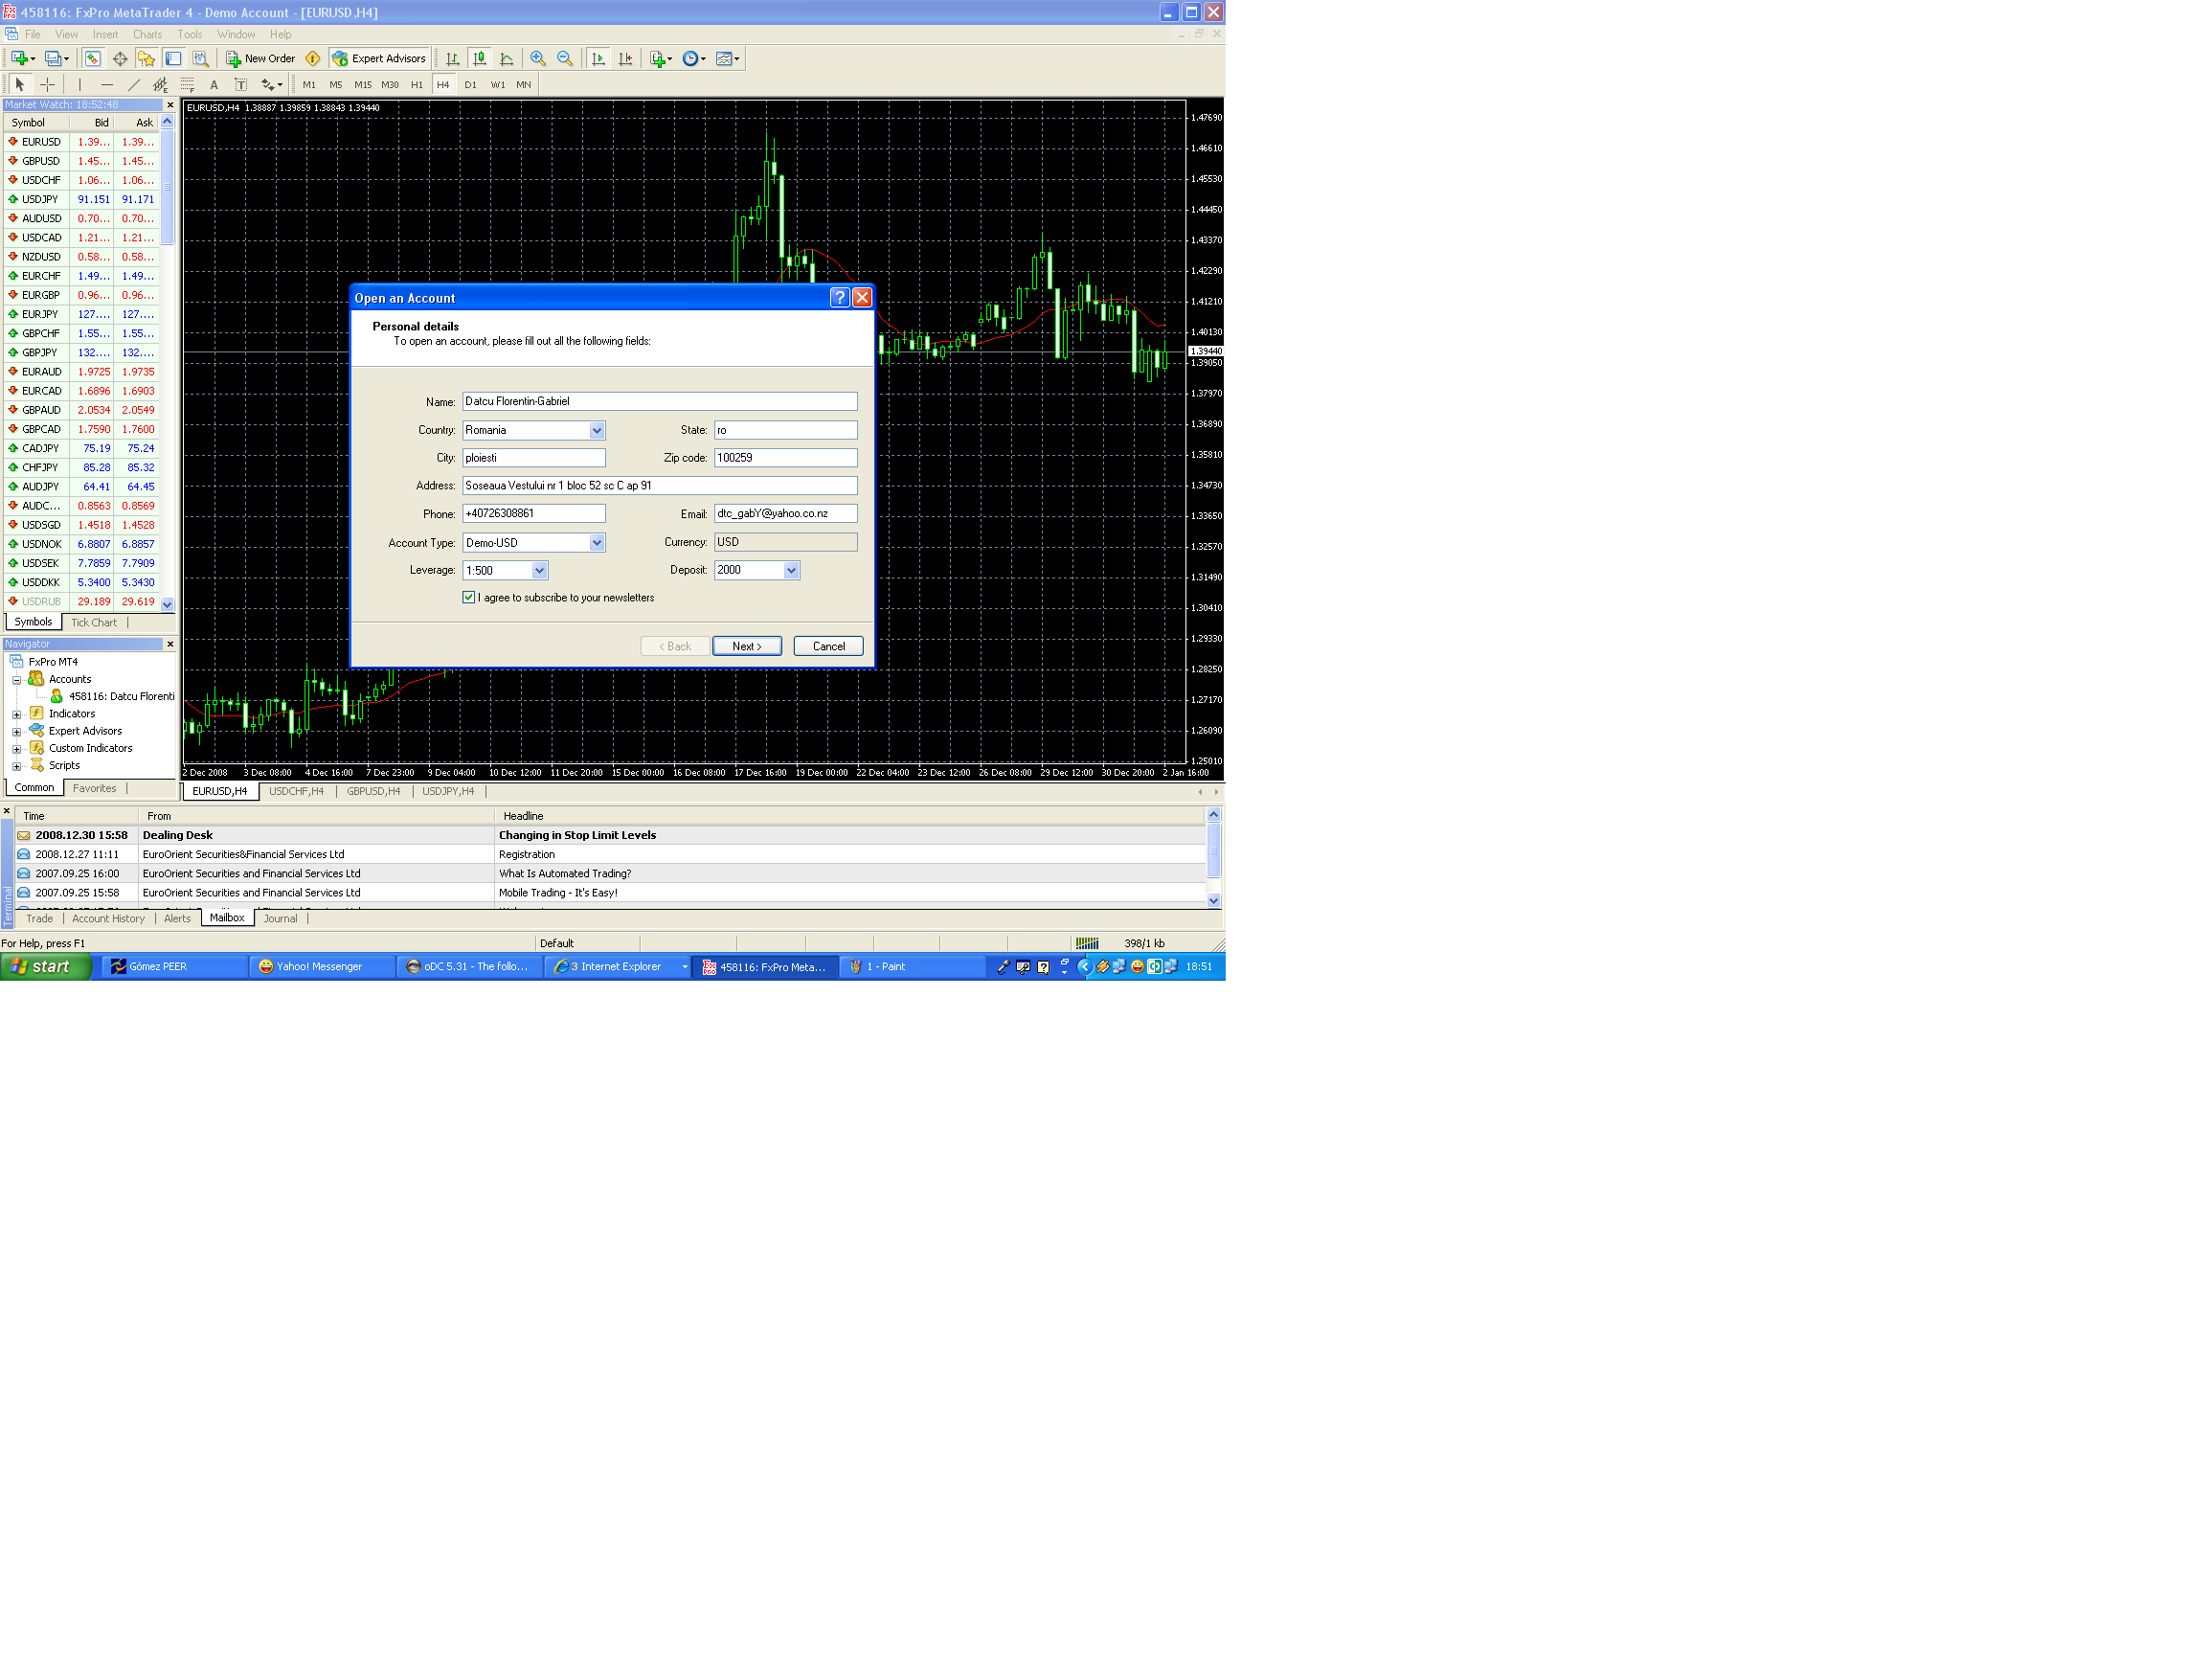This screenshot has height=1654, width=2212.
Task: Select the crosshair tool
Action: coord(47,85)
